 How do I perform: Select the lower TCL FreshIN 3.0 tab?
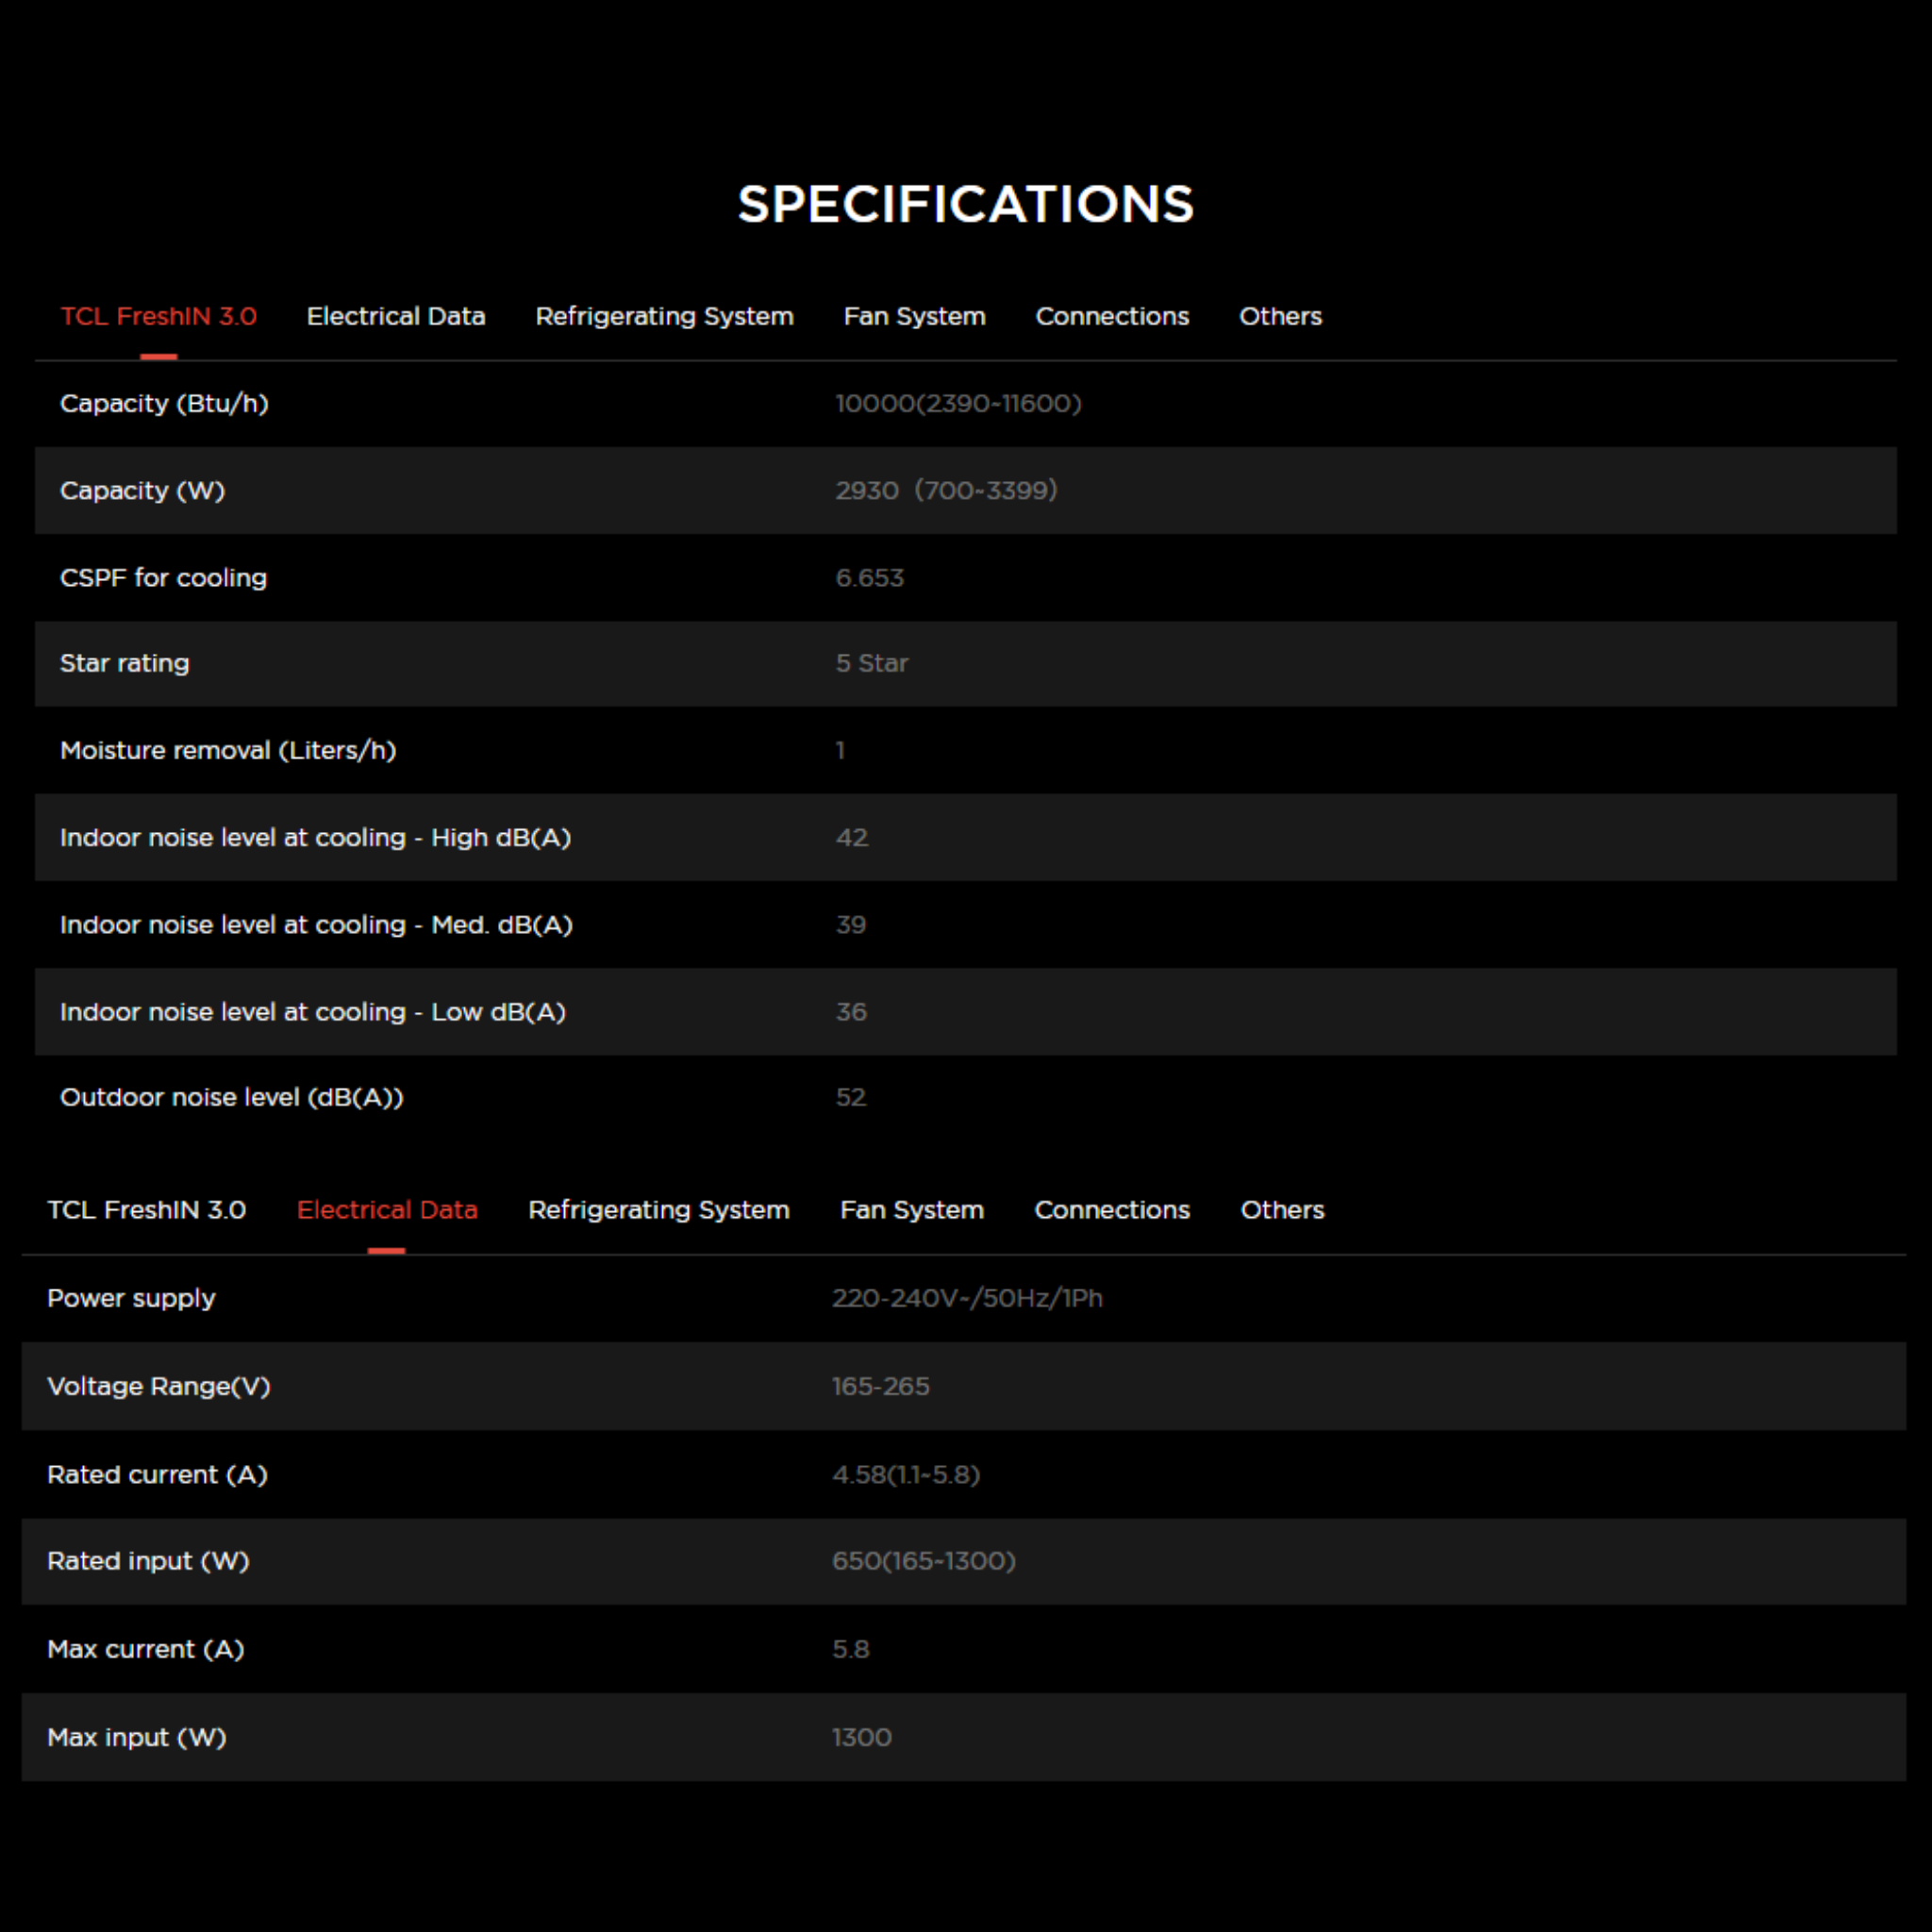click(146, 1209)
